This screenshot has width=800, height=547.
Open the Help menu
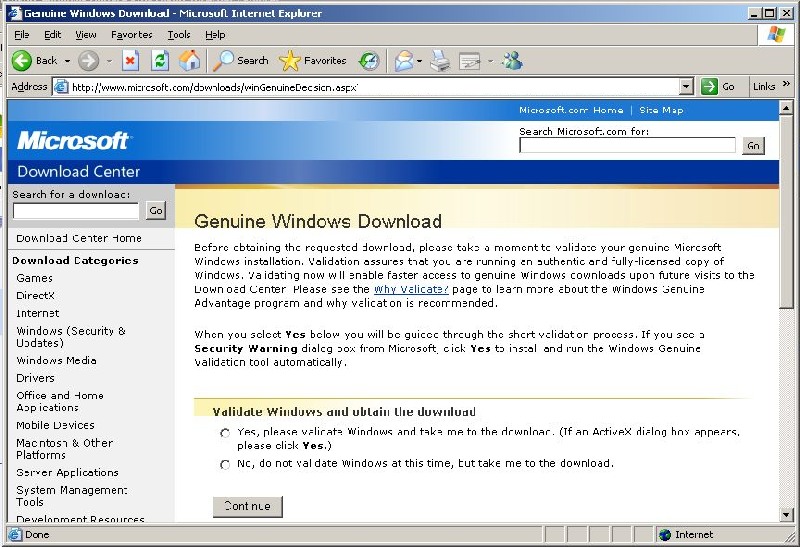coord(215,35)
